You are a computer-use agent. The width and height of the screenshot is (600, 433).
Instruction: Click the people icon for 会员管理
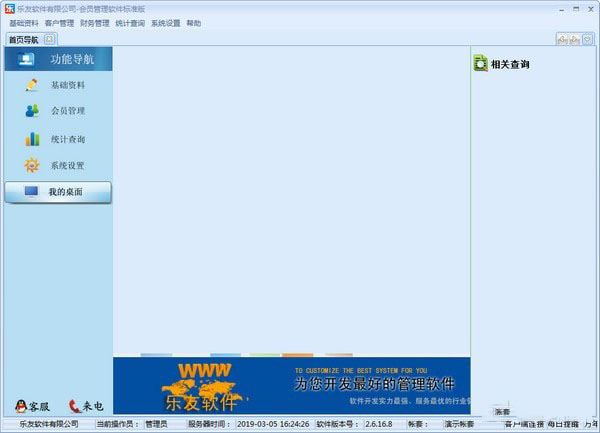point(32,111)
